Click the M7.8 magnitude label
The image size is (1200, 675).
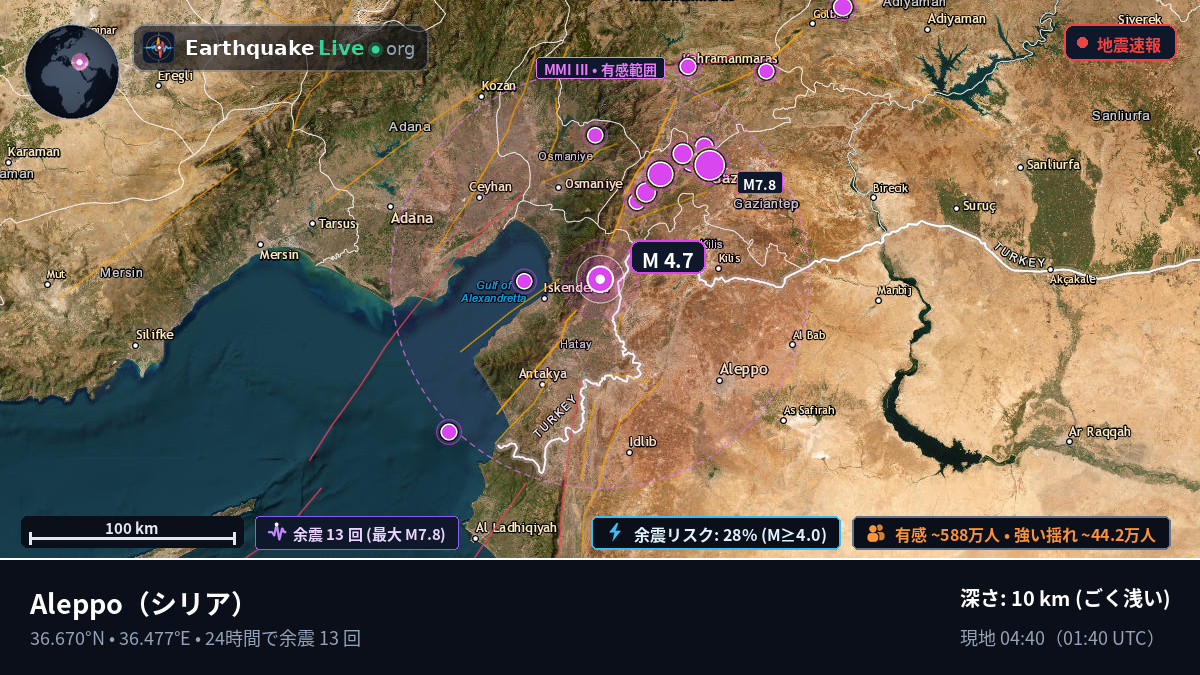760,184
